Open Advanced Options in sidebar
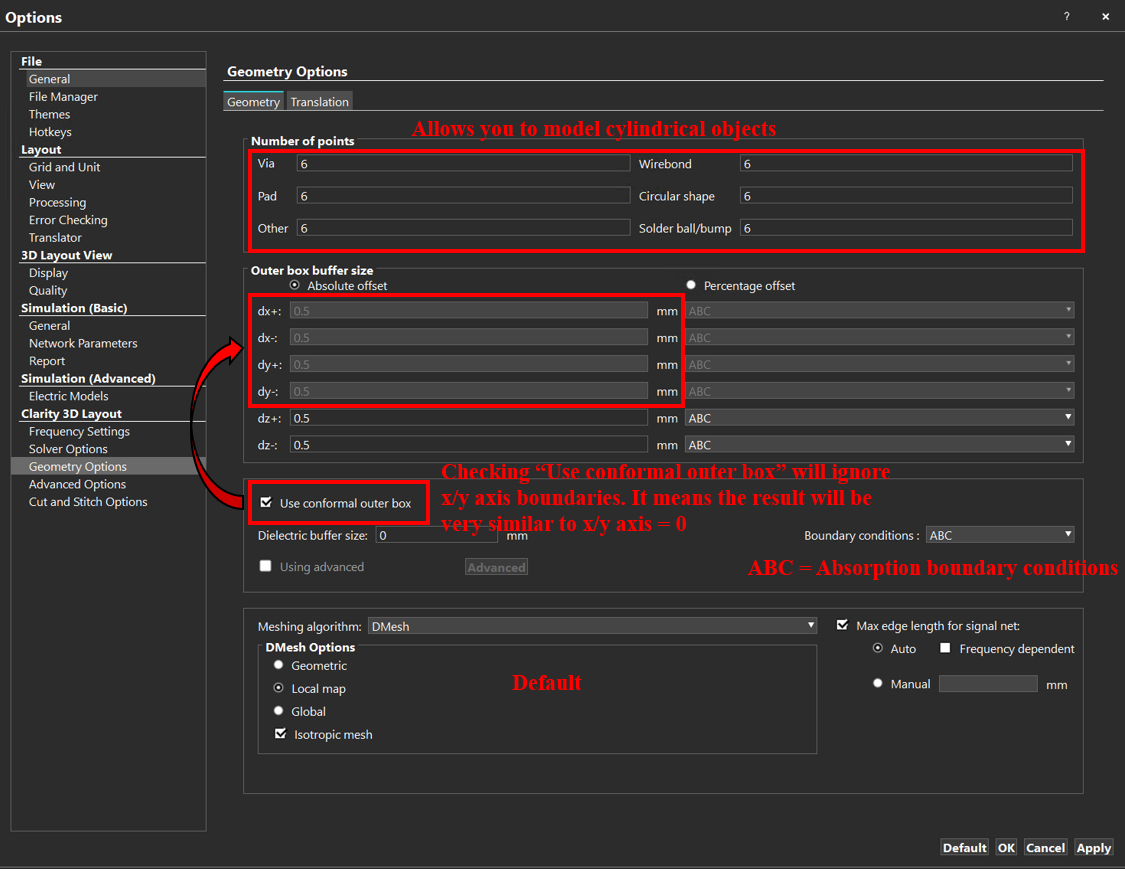The width and height of the screenshot is (1125, 871). tap(77, 484)
